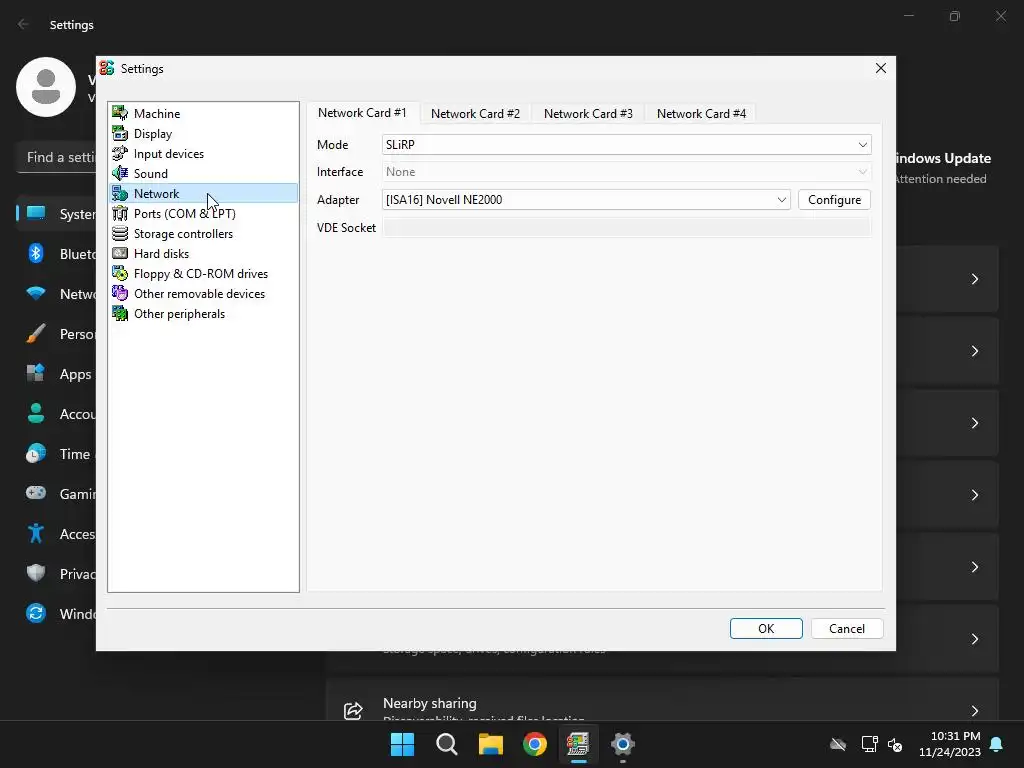Select the Display category icon
This screenshot has width=1024, height=768.
pyautogui.click(x=120, y=133)
